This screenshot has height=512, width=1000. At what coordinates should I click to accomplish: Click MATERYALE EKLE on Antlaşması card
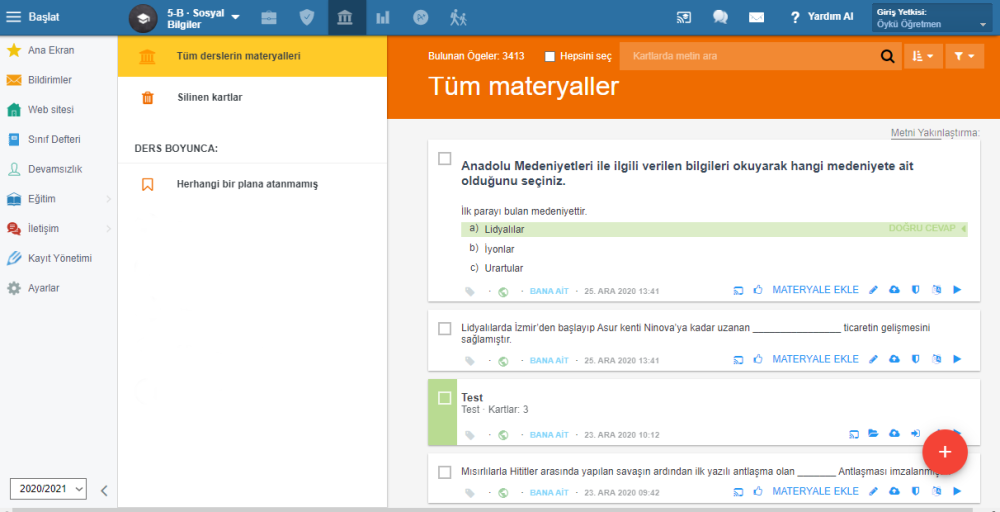(x=816, y=491)
